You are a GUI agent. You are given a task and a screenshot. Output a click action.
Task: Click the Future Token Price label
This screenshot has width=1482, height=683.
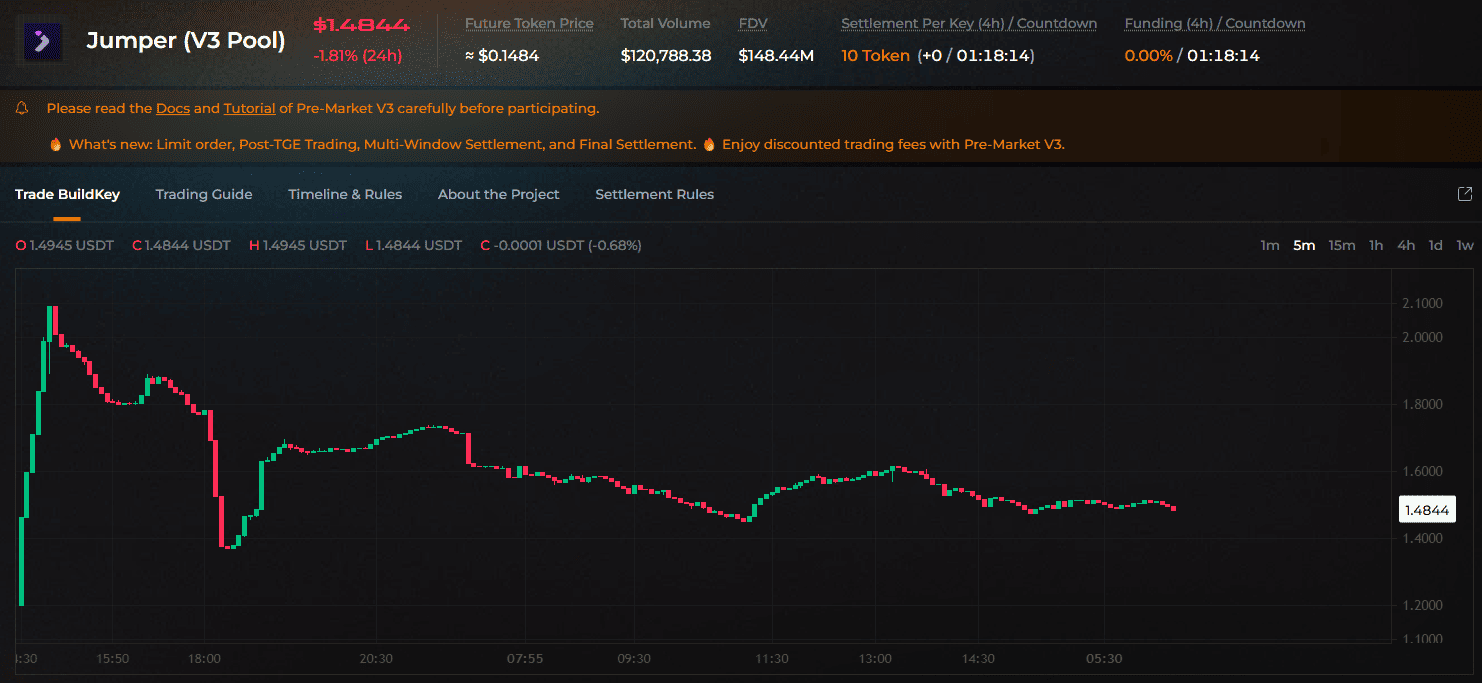tap(529, 23)
